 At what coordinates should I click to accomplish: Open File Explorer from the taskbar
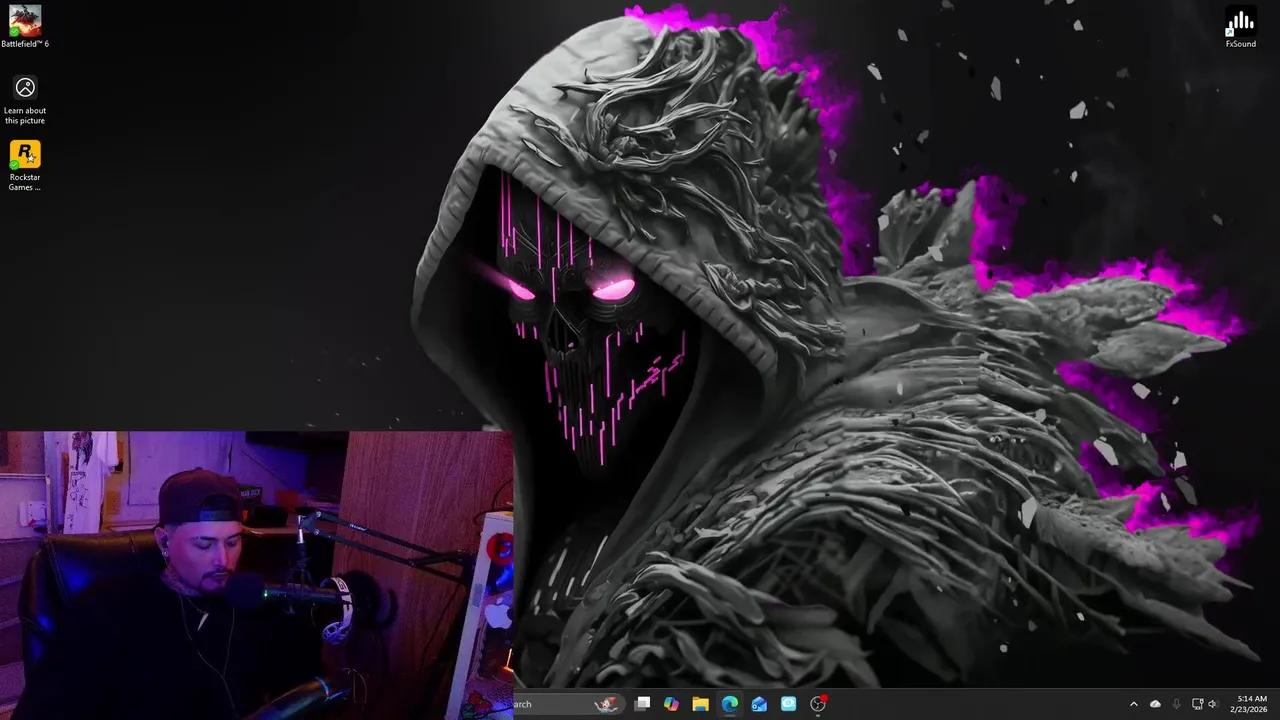(x=701, y=704)
